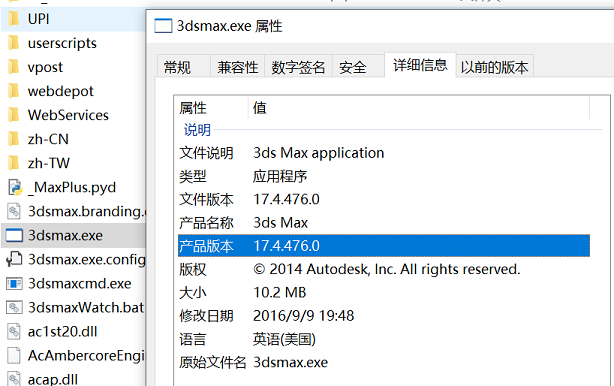
Task: Select the ac1st20.dll file icon
Action: pyautogui.click(x=14, y=332)
